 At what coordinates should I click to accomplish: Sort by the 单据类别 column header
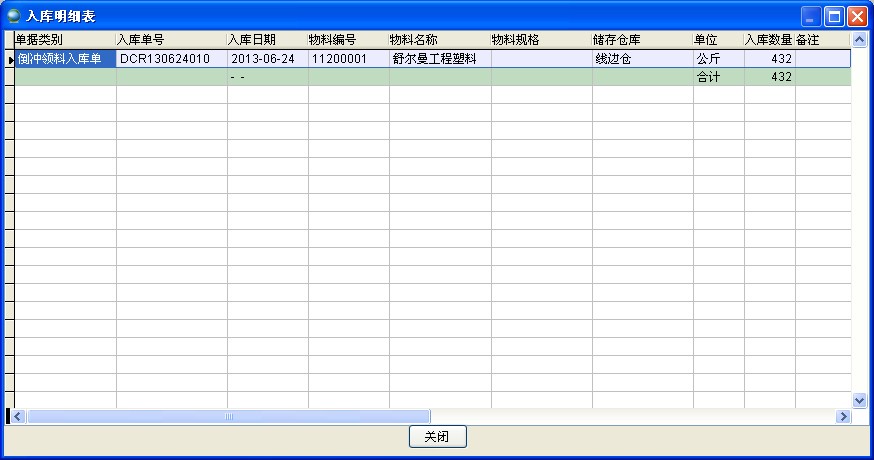coord(65,40)
